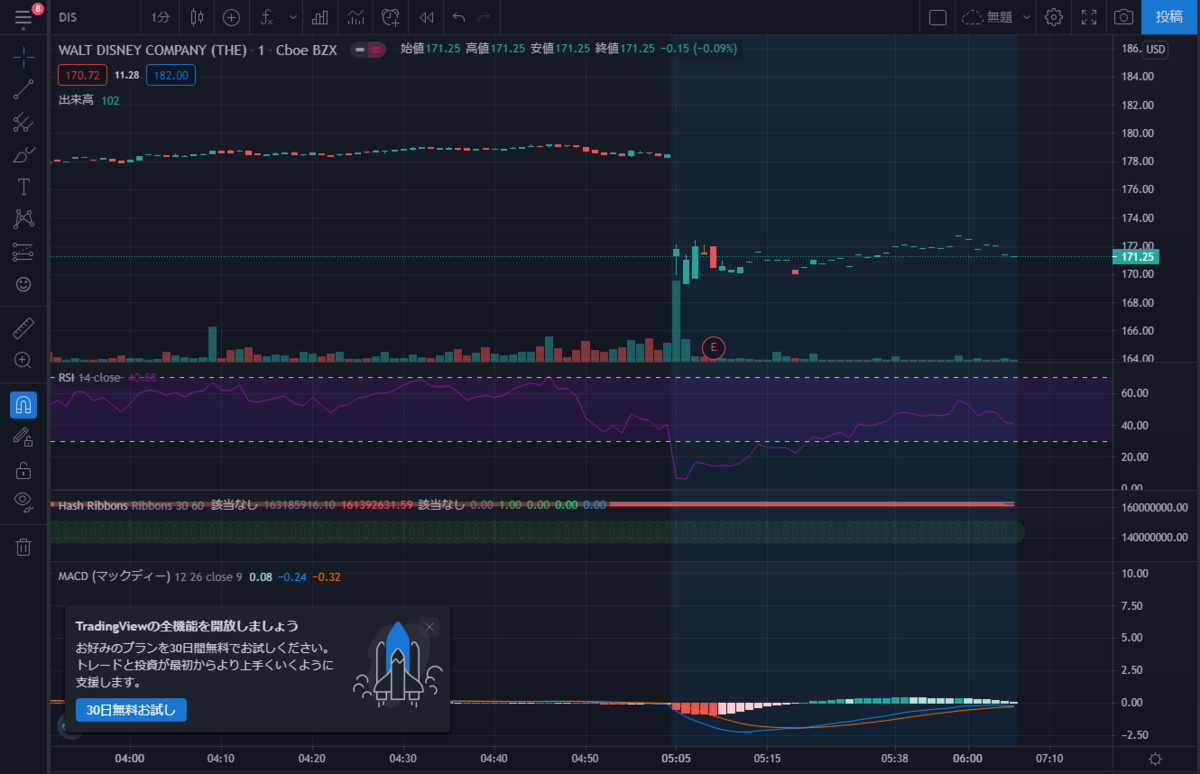
Task: Toggle stay in drawing mode pencil-lock
Action: click(x=24, y=436)
